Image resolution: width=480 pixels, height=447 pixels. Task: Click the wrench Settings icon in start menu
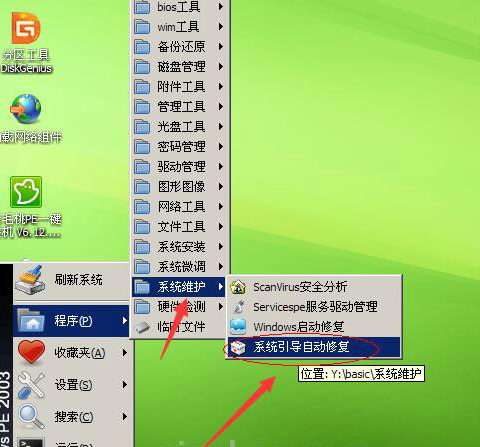31,385
